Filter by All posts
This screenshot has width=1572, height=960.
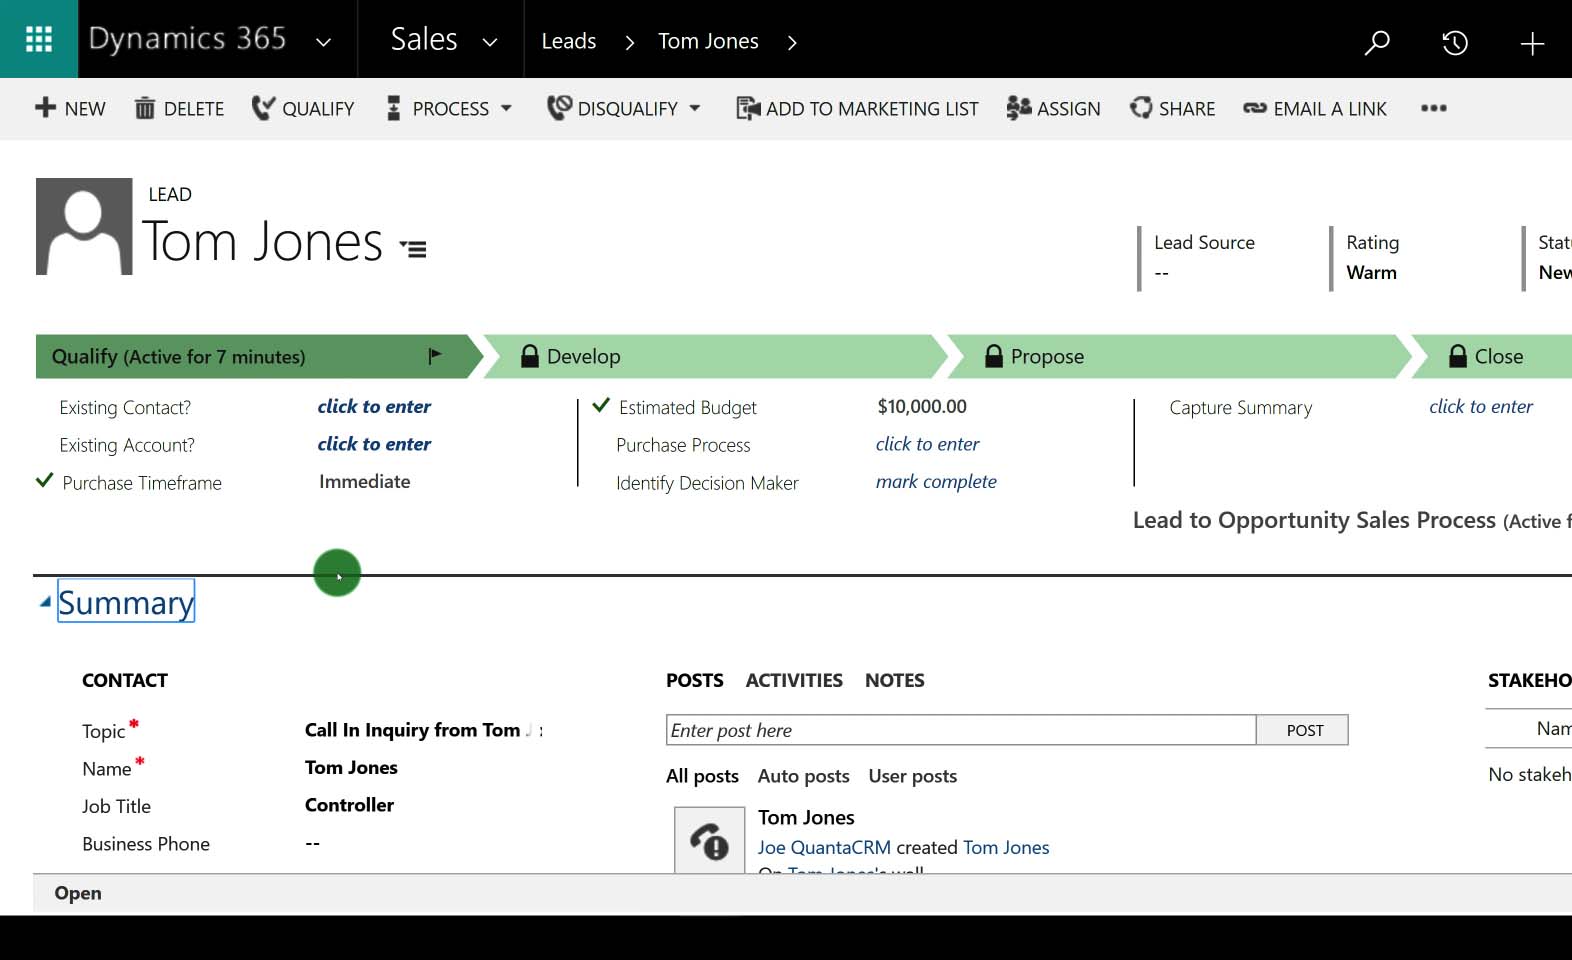702,776
